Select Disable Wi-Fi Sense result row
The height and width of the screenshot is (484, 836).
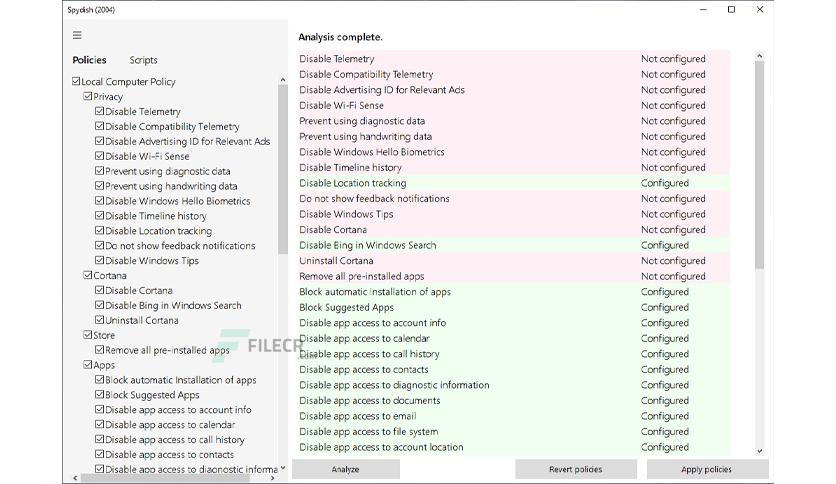click(x=513, y=105)
